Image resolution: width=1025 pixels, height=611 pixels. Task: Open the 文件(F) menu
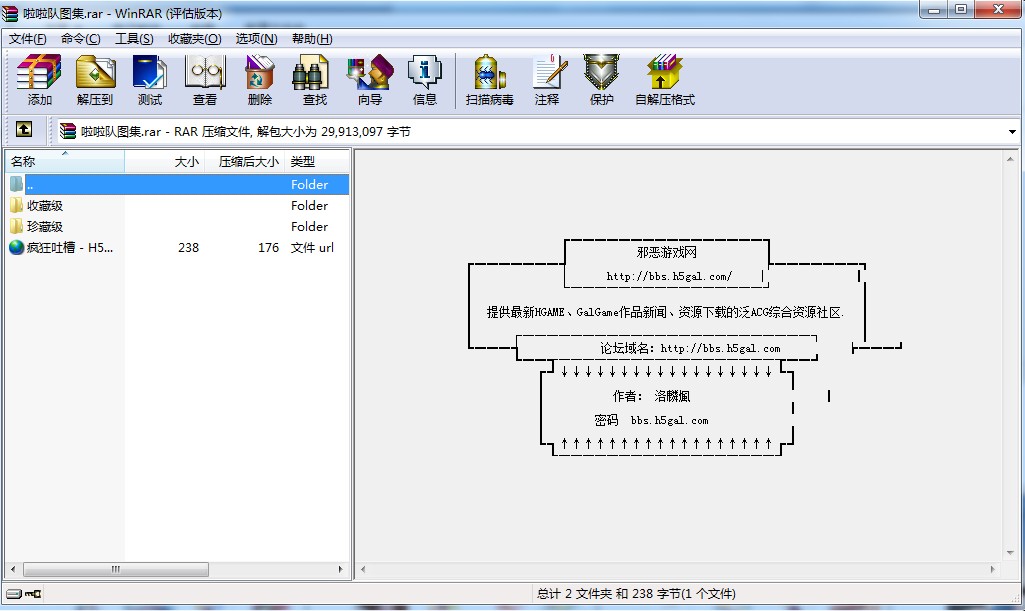[28, 39]
